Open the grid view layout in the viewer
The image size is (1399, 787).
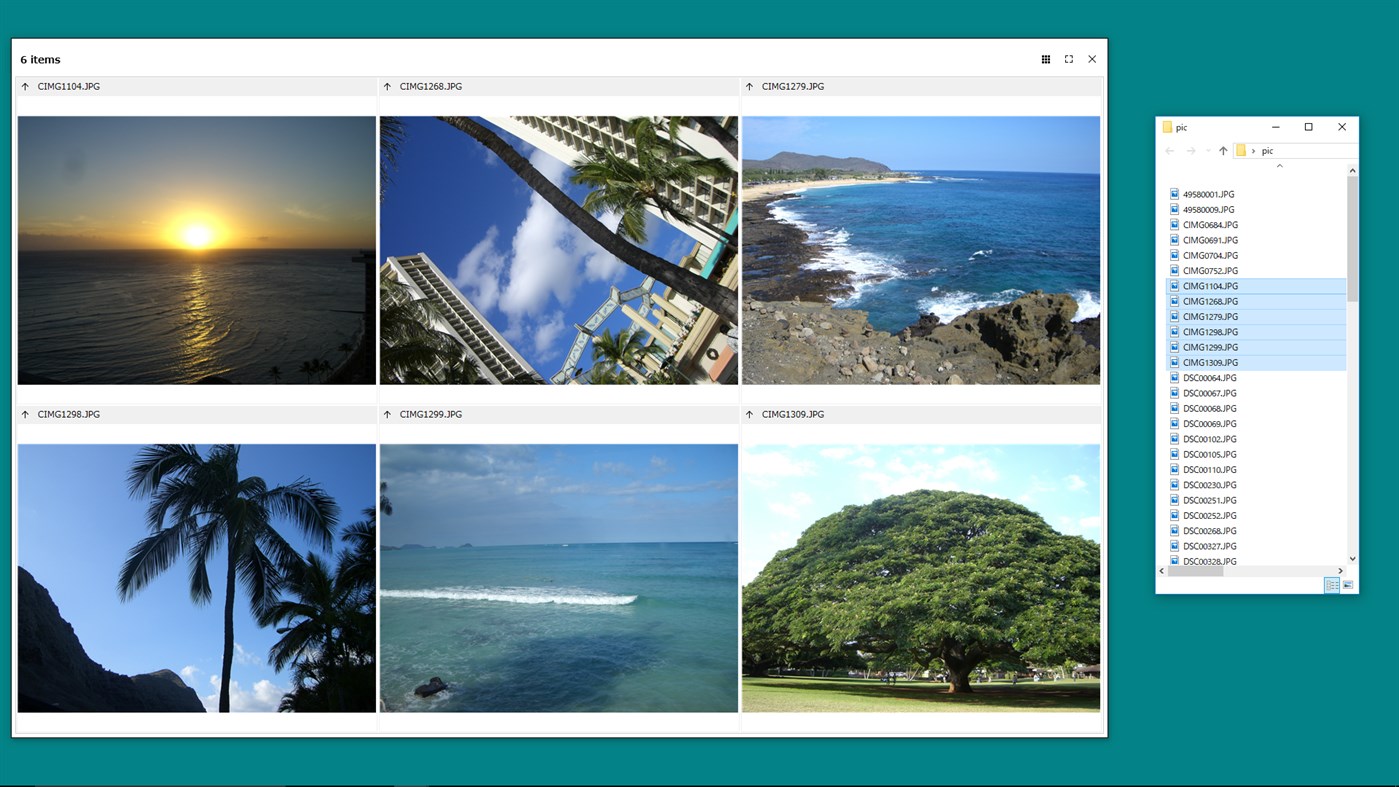click(x=1045, y=59)
